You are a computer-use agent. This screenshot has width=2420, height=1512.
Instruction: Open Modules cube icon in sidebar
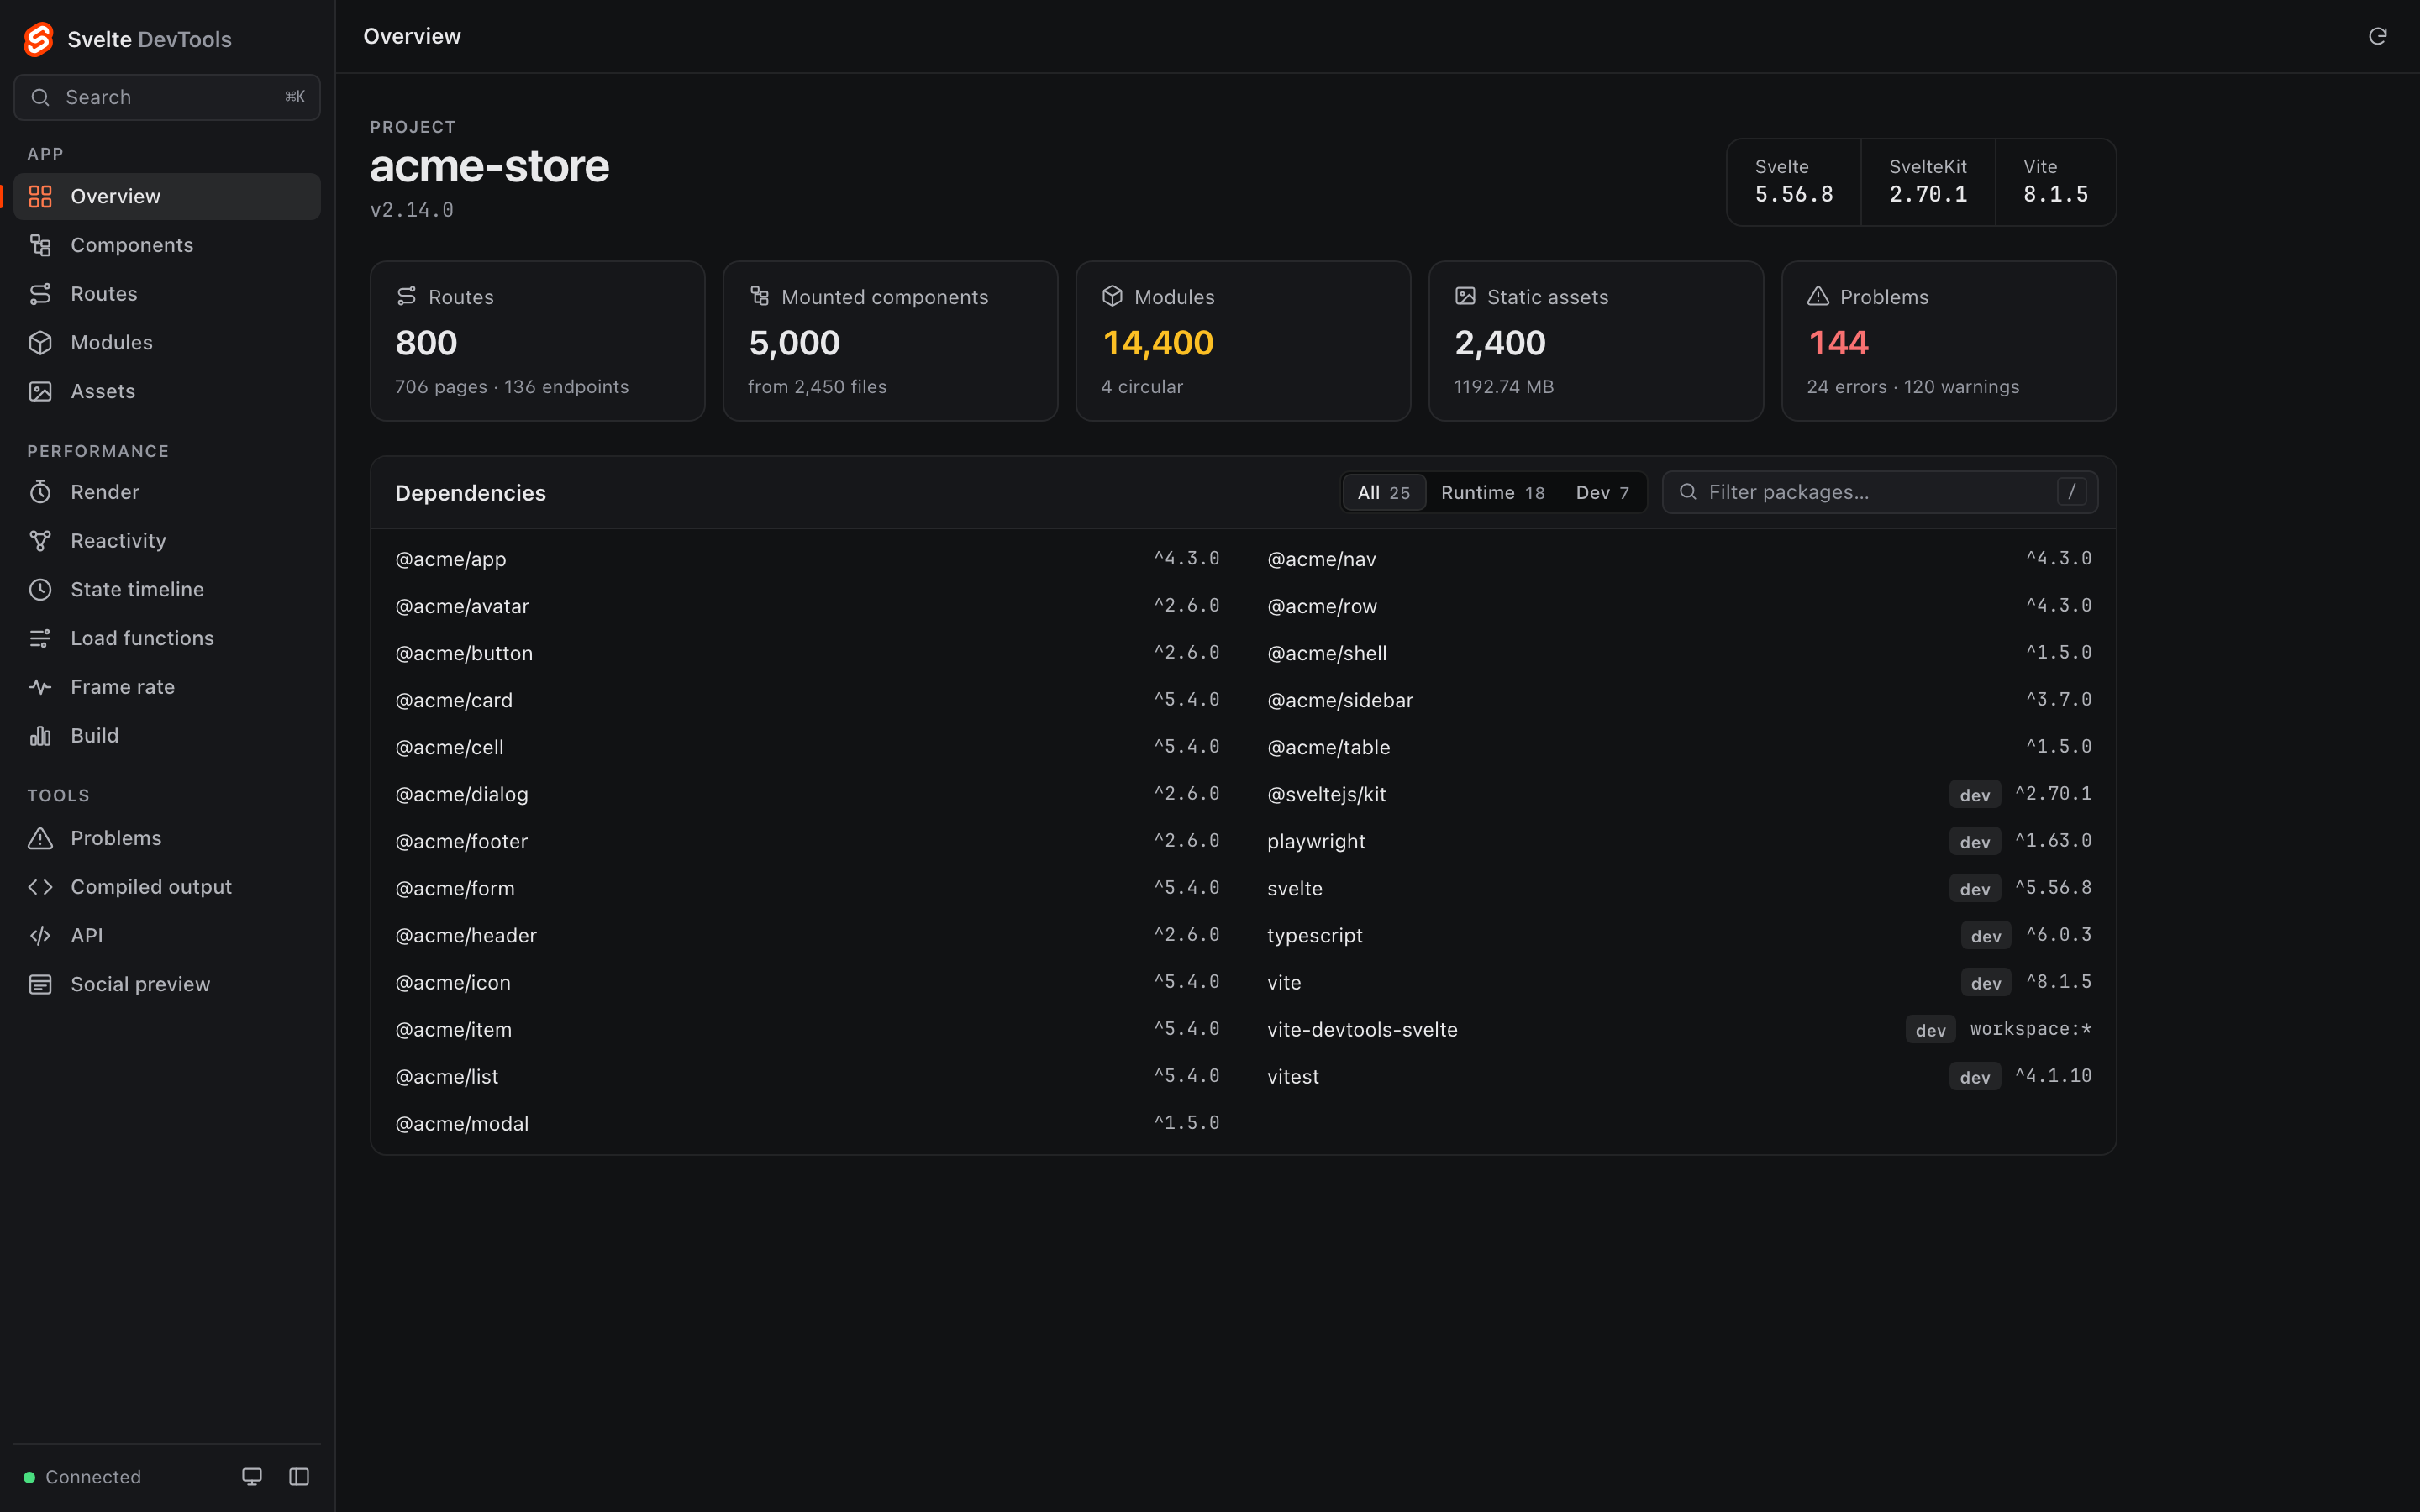(x=40, y=342)
